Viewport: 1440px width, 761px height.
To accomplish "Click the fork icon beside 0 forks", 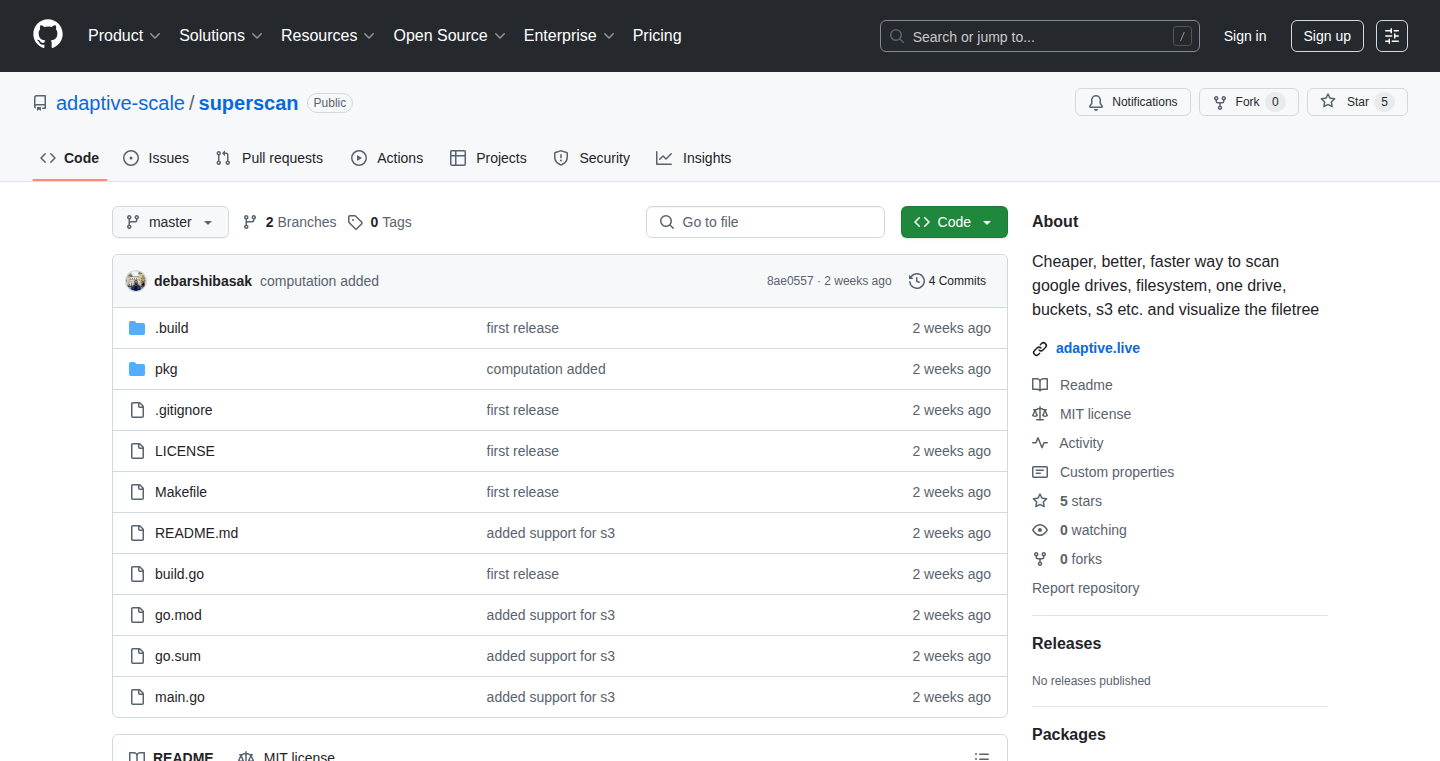I will pyautogui.click(x=1040, y=559).
